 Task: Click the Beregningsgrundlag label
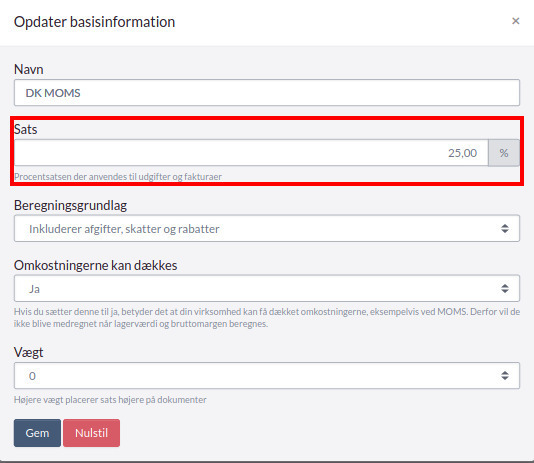(70, 206)
